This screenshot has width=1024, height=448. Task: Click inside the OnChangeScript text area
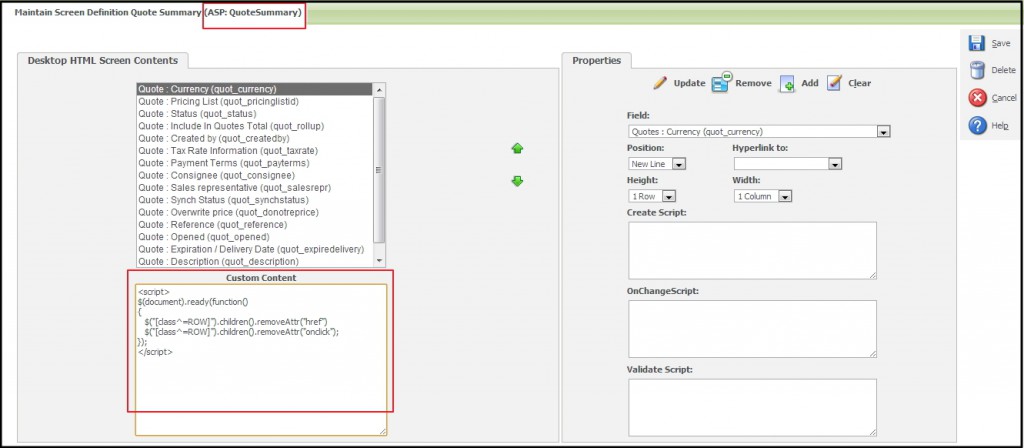point(752,328)
